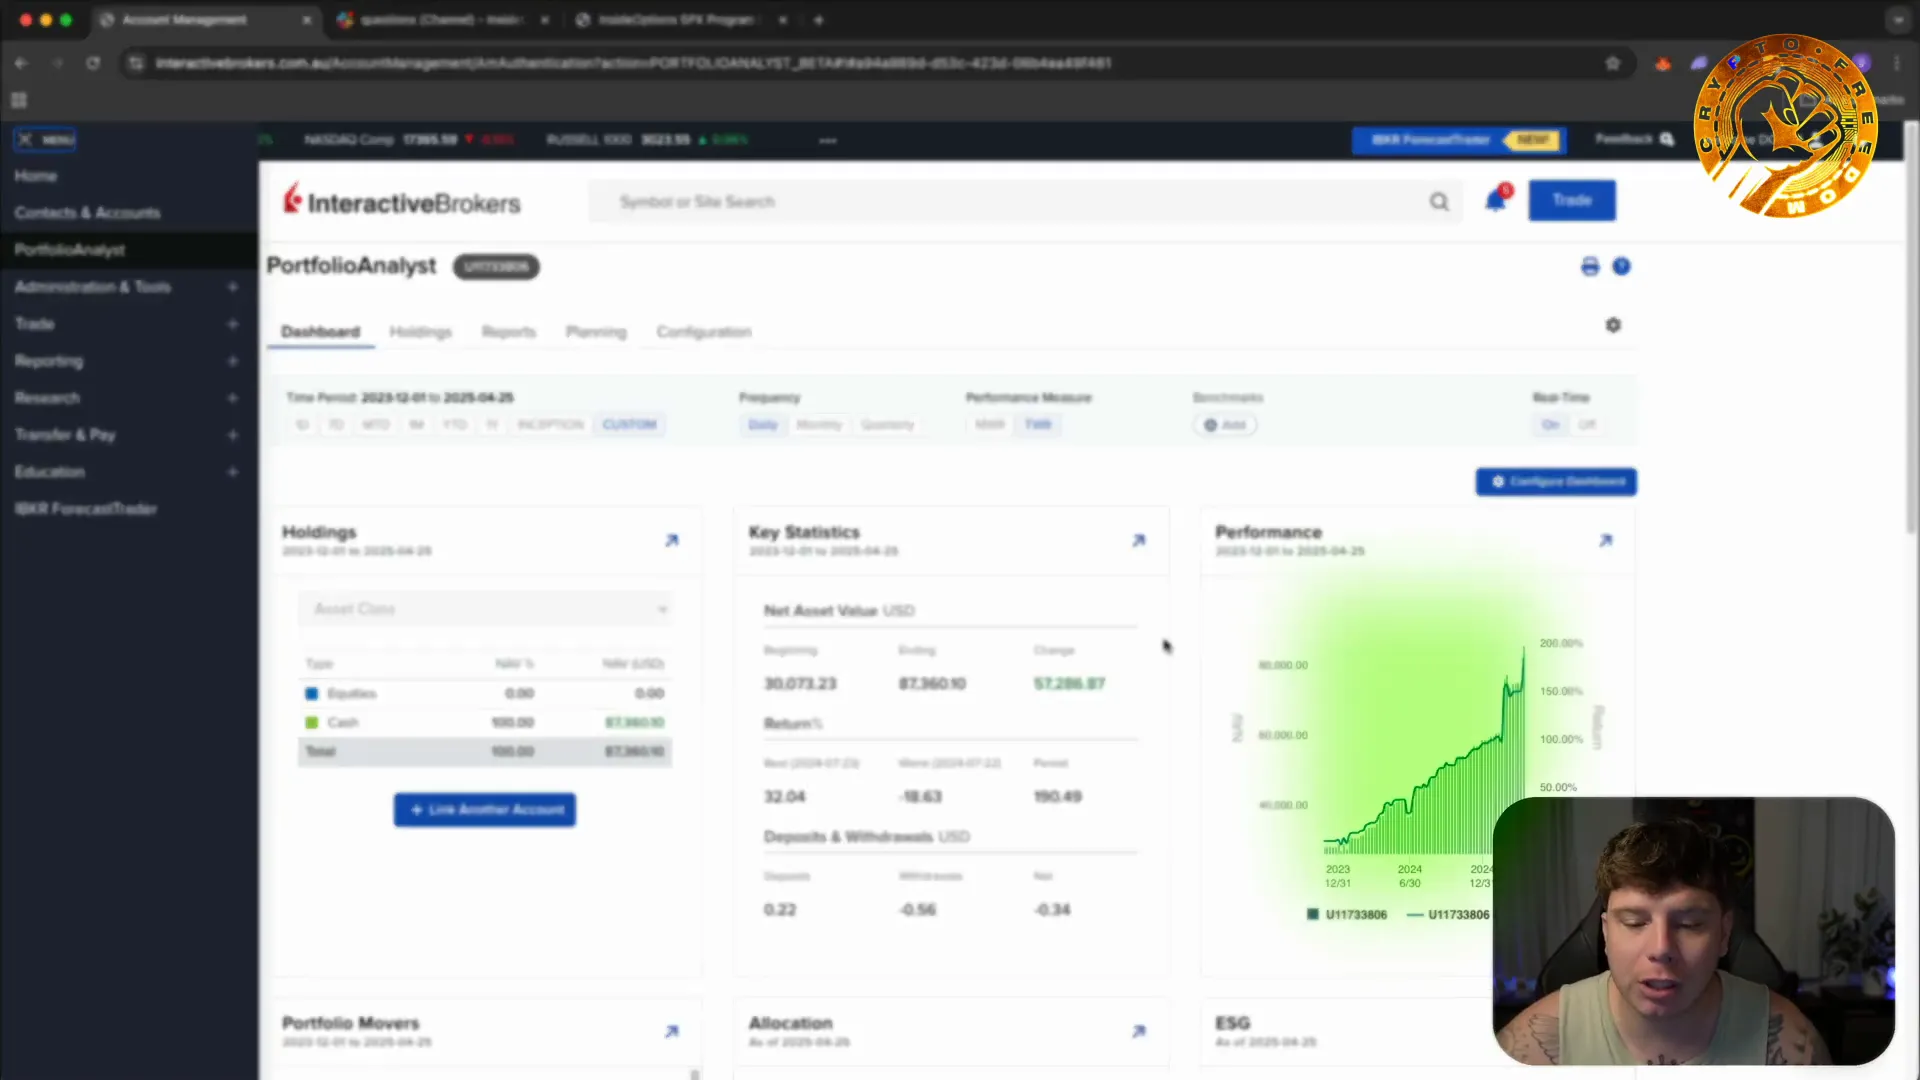
Task: Select the INCEPTION time period
Action: pyautogui.click(x=550, y=424)
